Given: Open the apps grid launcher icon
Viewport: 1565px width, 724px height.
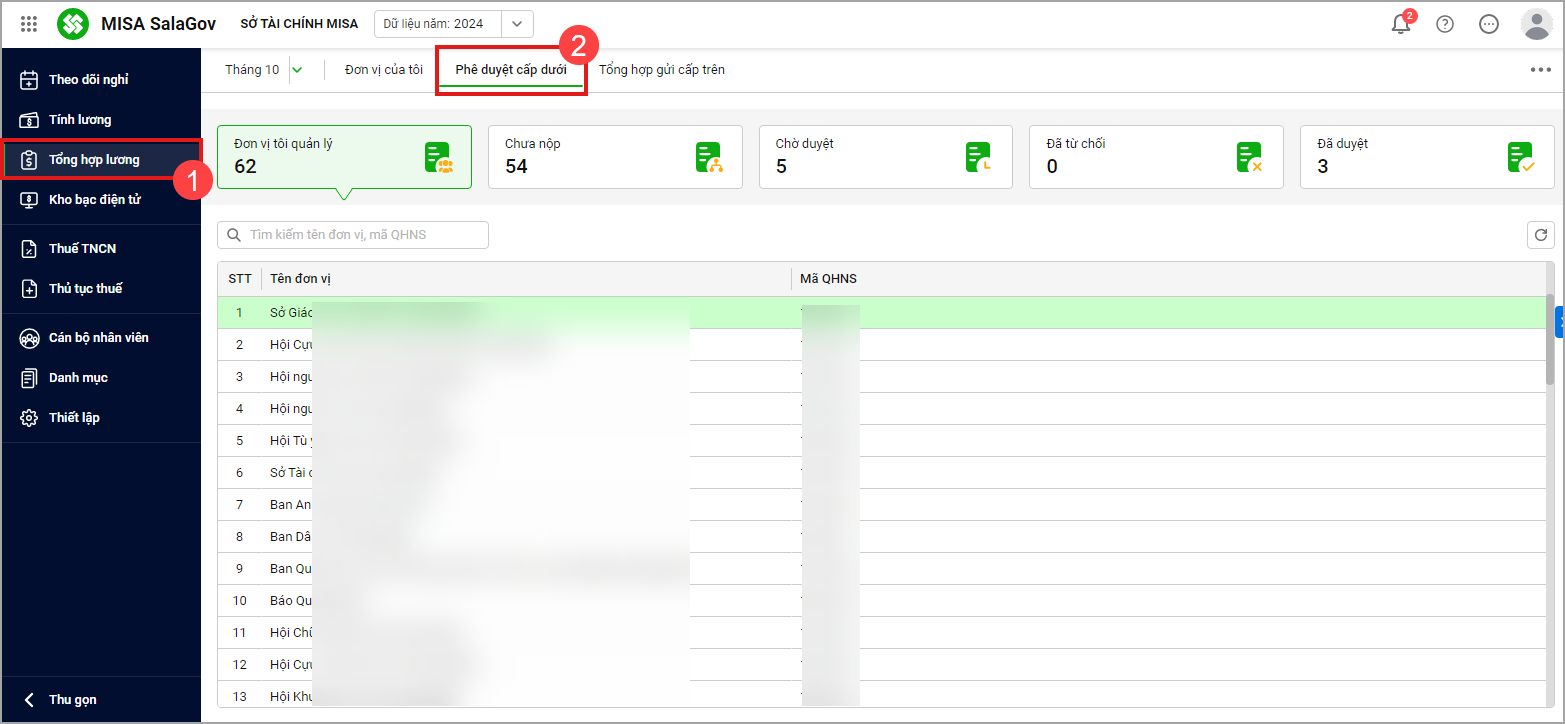Looking at the screenshot, I should click(x=29, y=24).
